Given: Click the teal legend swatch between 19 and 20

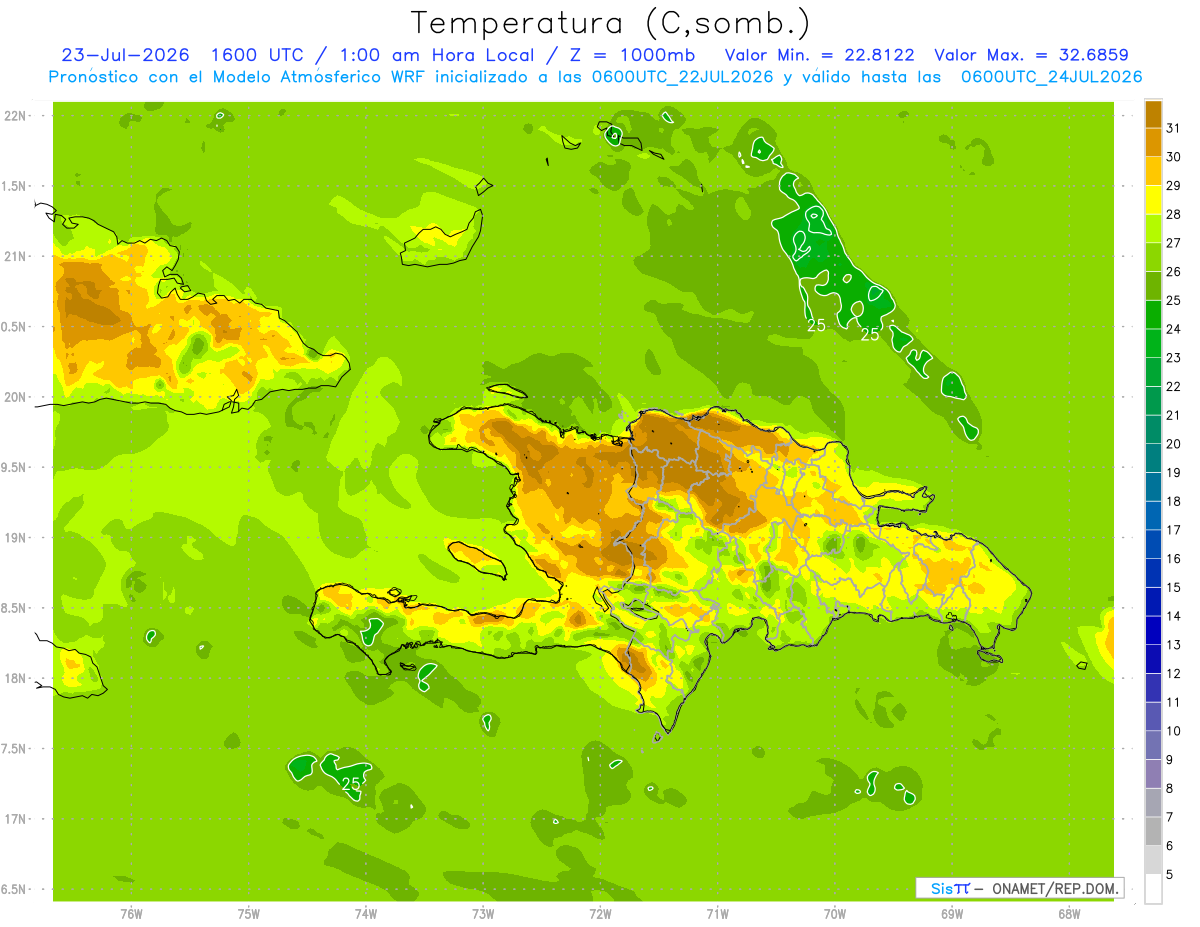Looking at the screenshot, I should click(1153, 458).
